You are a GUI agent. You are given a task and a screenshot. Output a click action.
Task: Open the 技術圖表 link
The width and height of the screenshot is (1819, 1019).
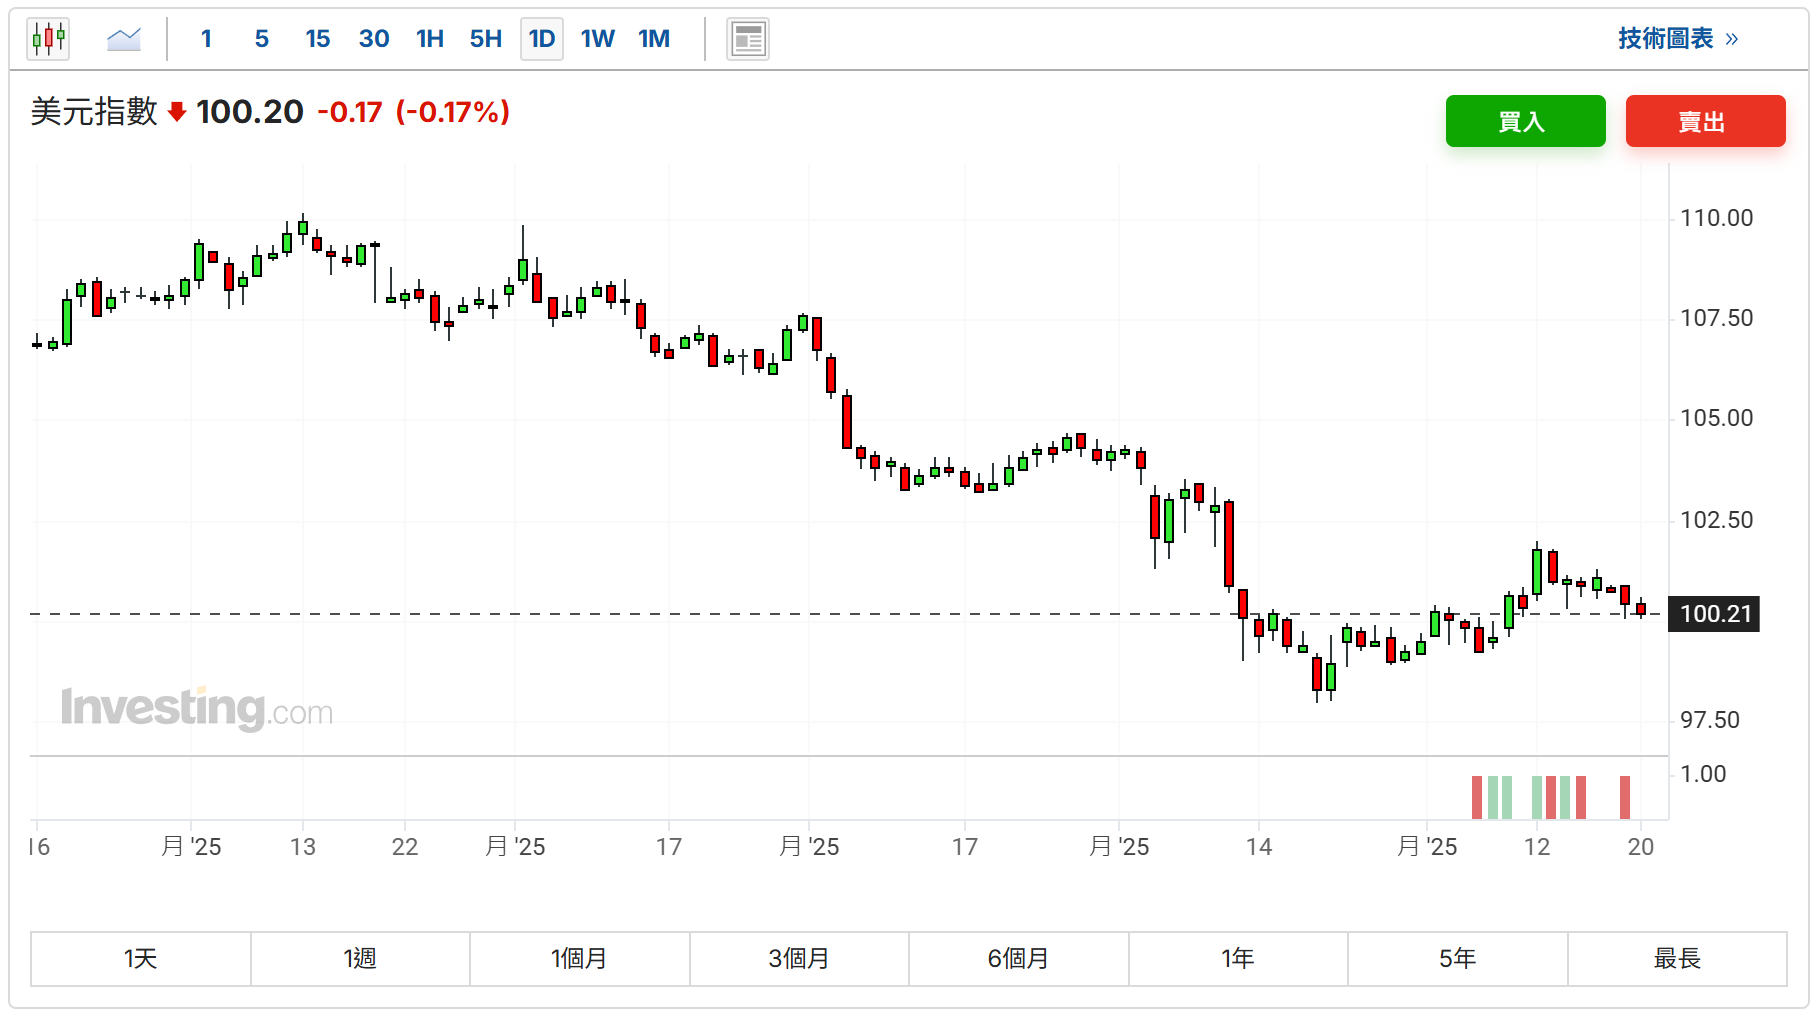click(1678, 39)
